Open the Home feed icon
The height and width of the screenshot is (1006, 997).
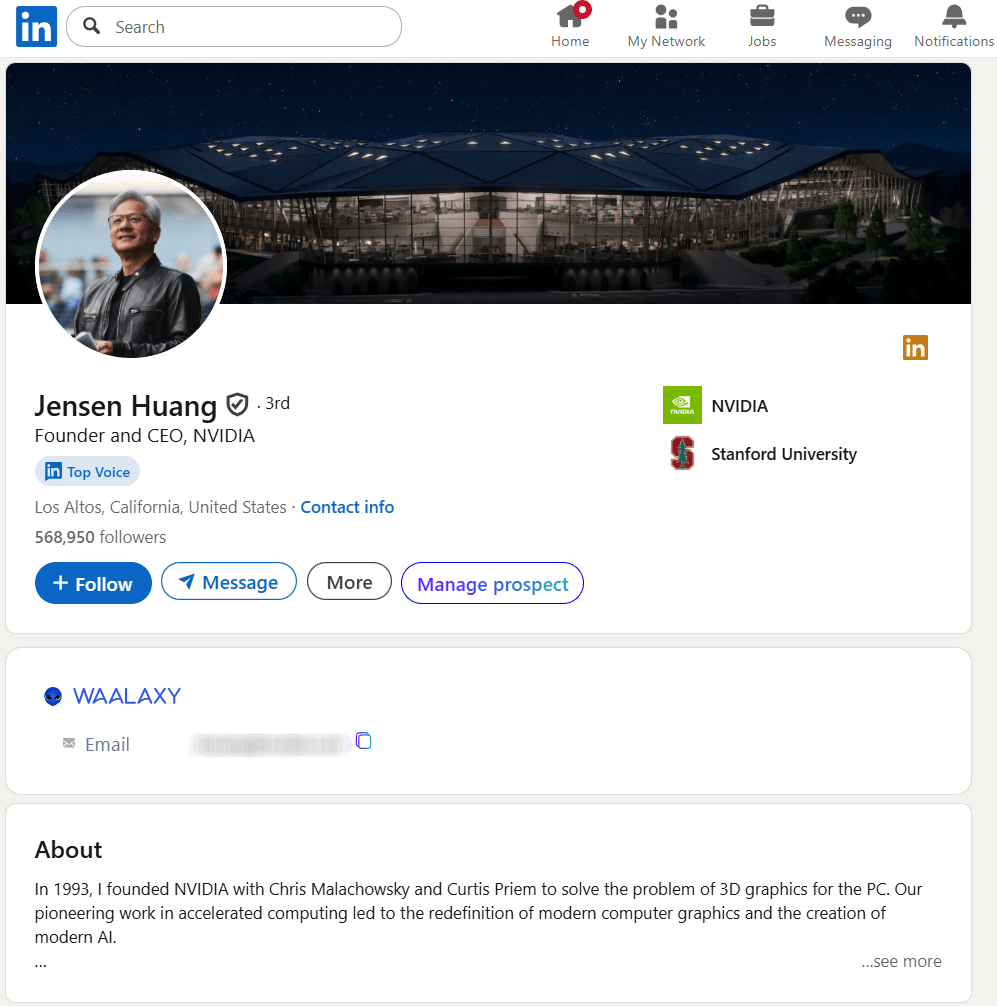click(x=570, y=18)
